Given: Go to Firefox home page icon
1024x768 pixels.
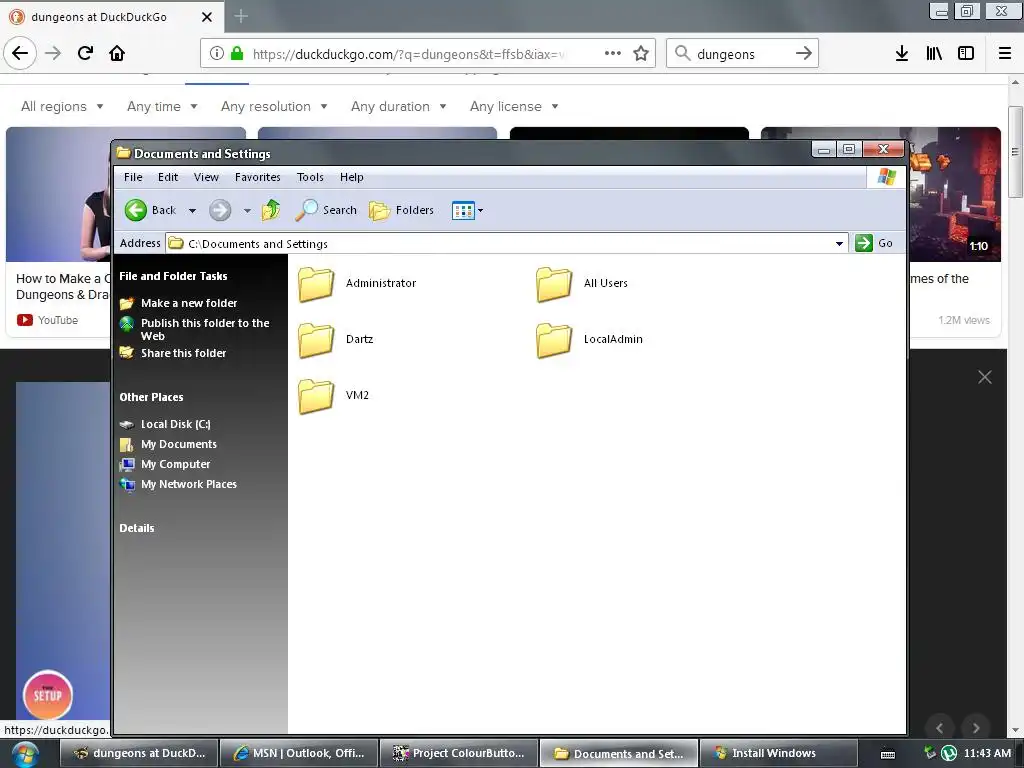Looking at the screenshot, I should coord(117,54).
